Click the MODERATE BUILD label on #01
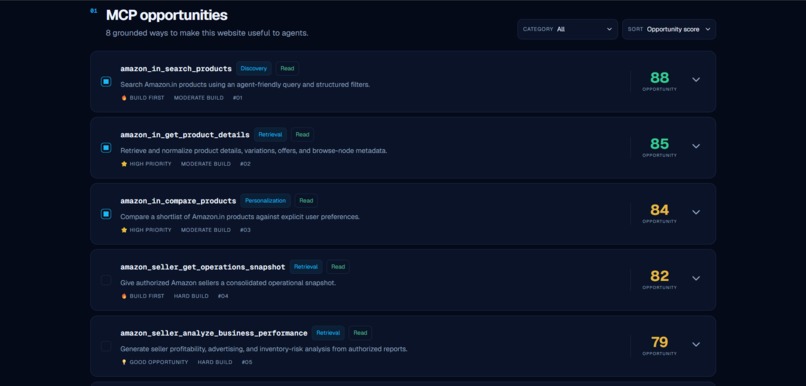This screenshot has width=806, height=386. tap(198, 98)
